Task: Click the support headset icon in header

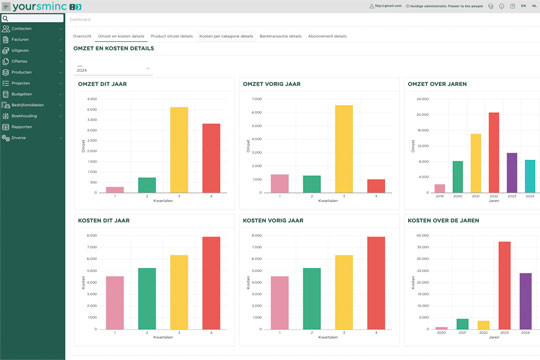Action: click(x=491, y=6)
